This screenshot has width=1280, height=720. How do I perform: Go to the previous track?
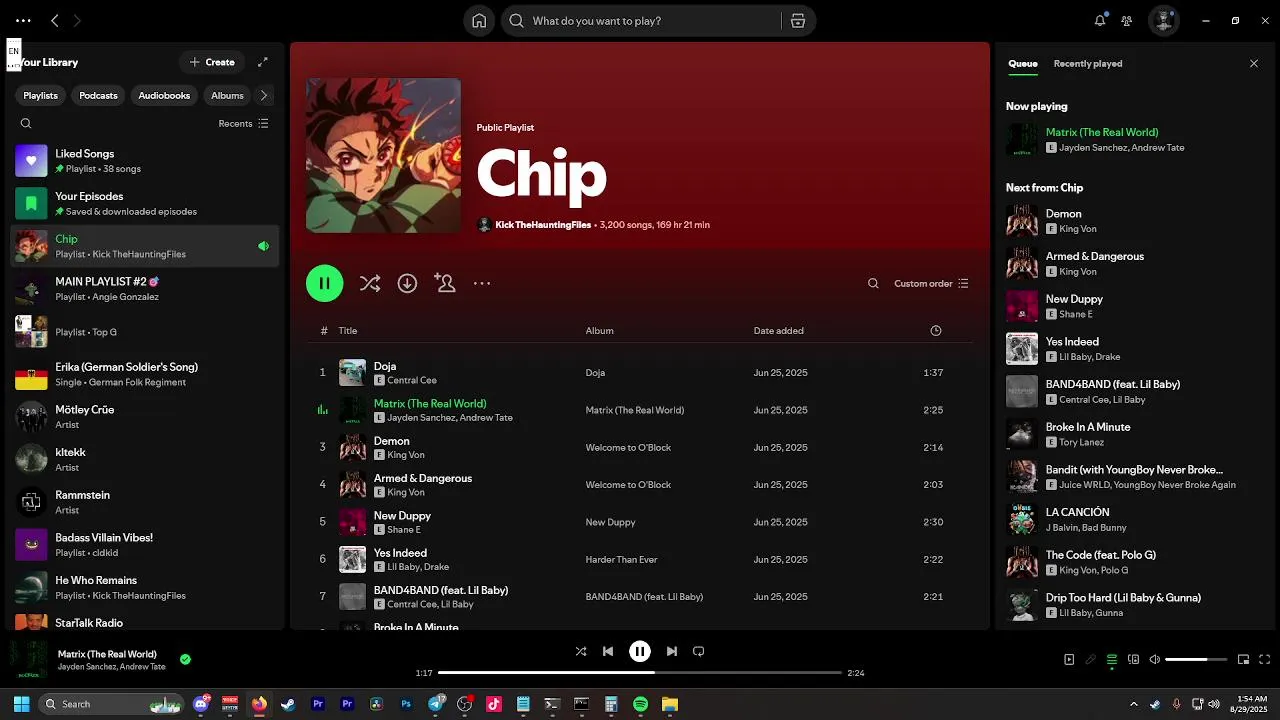click(x=608, y=651)
